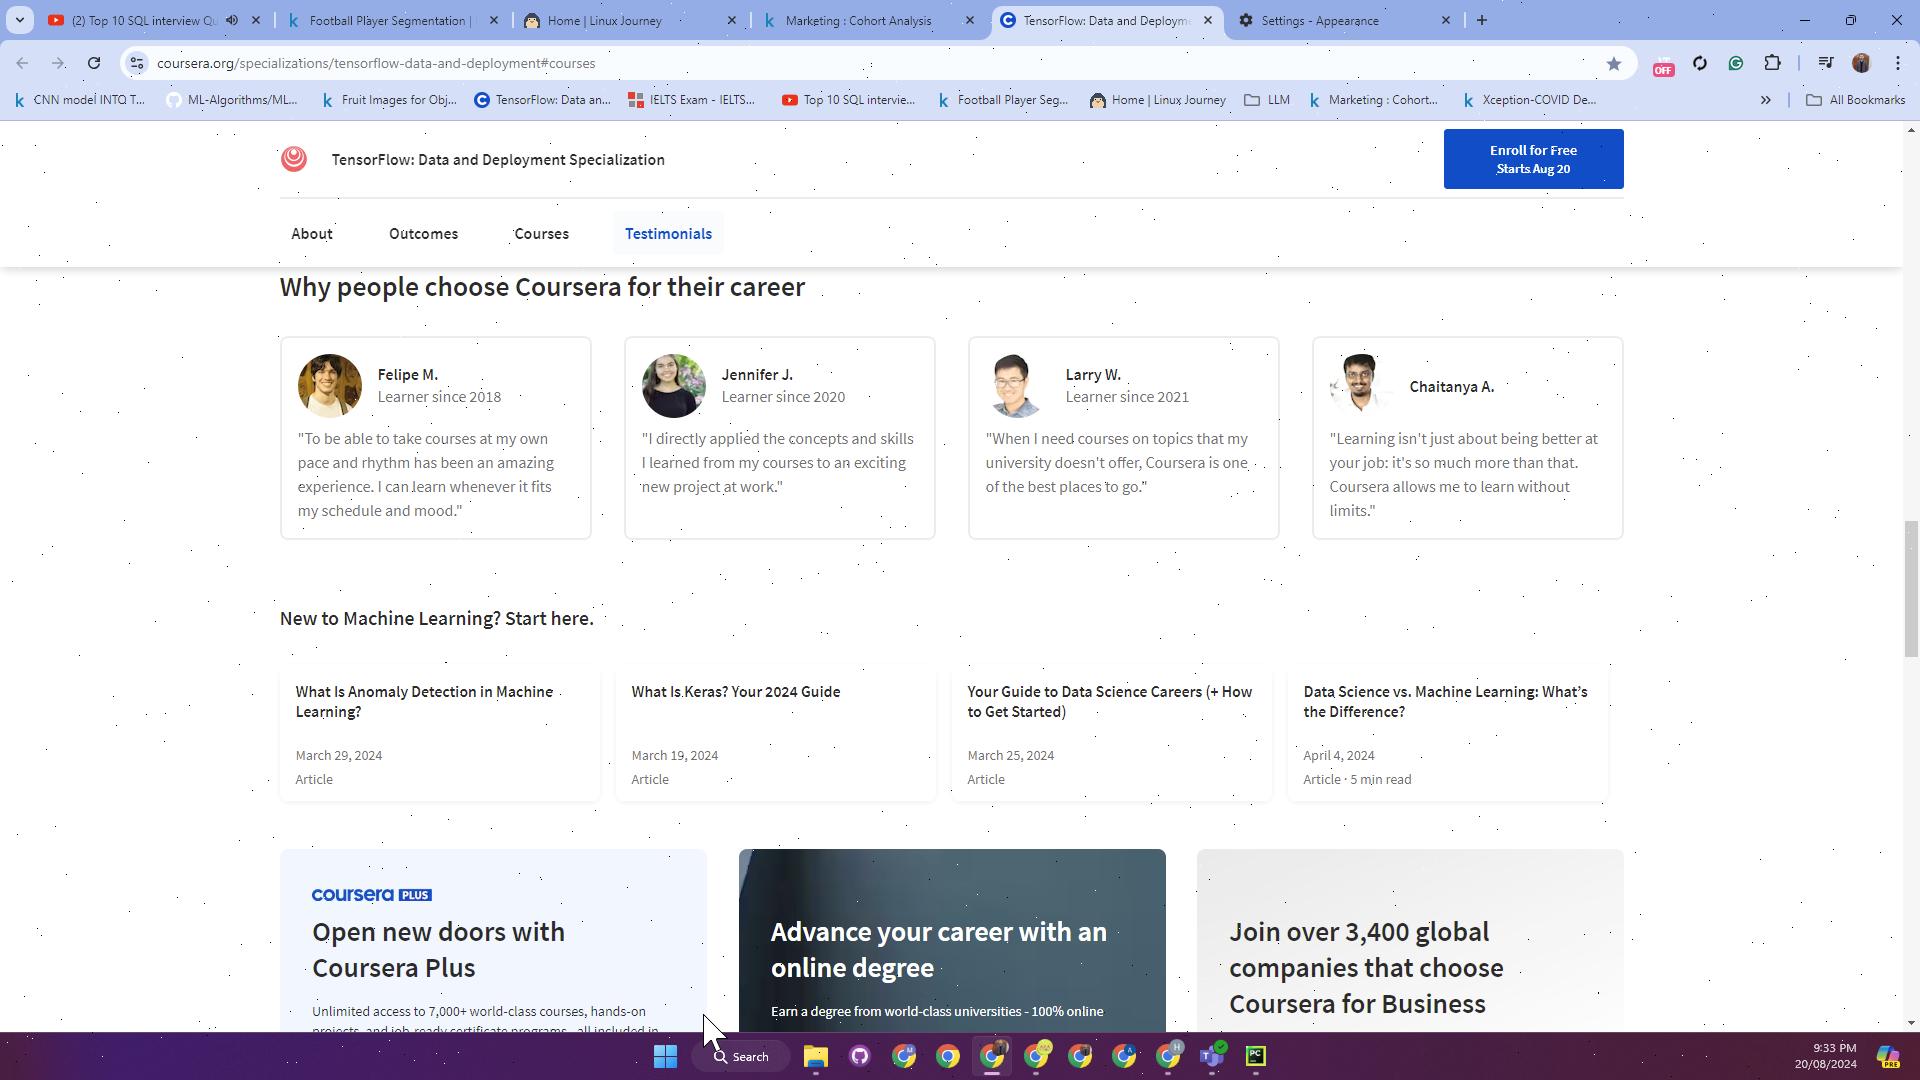Click Enroll for Free button

tap(1533, 159)
